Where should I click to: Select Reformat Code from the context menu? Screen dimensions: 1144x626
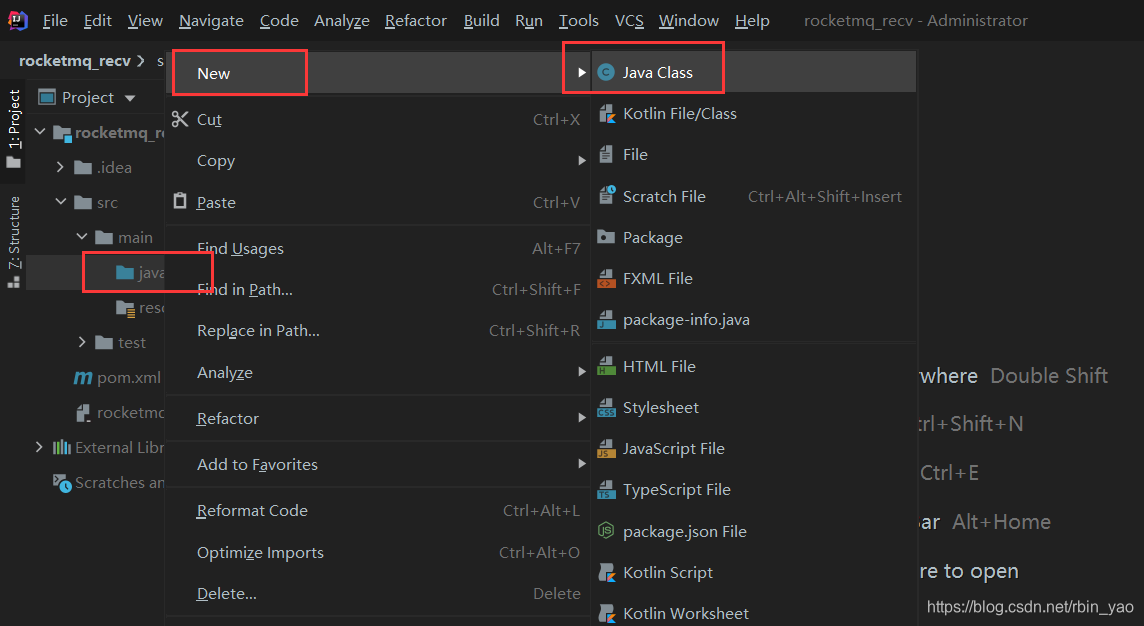252,510
